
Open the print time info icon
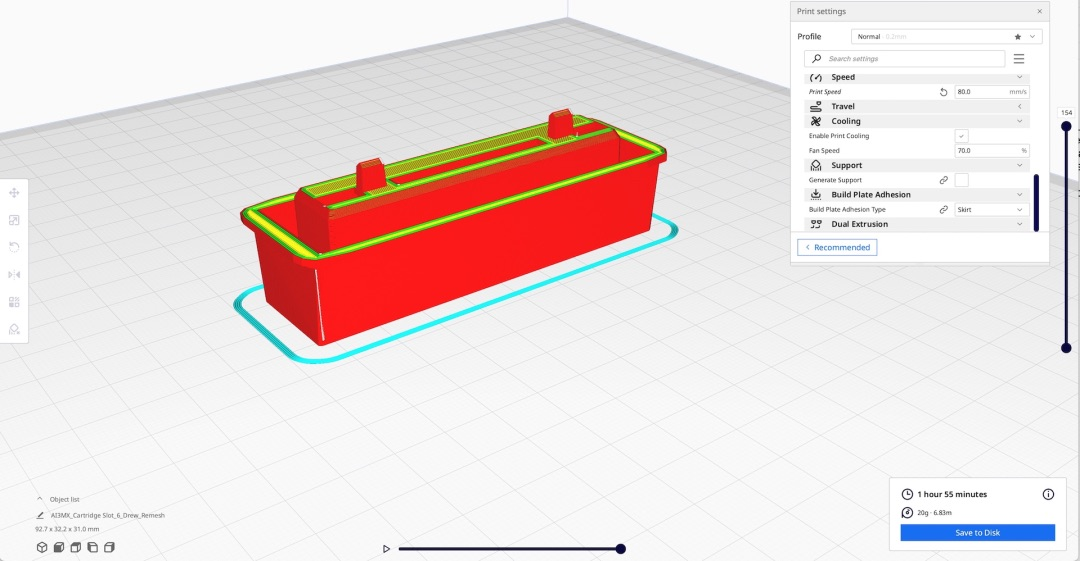[1048, 494]
